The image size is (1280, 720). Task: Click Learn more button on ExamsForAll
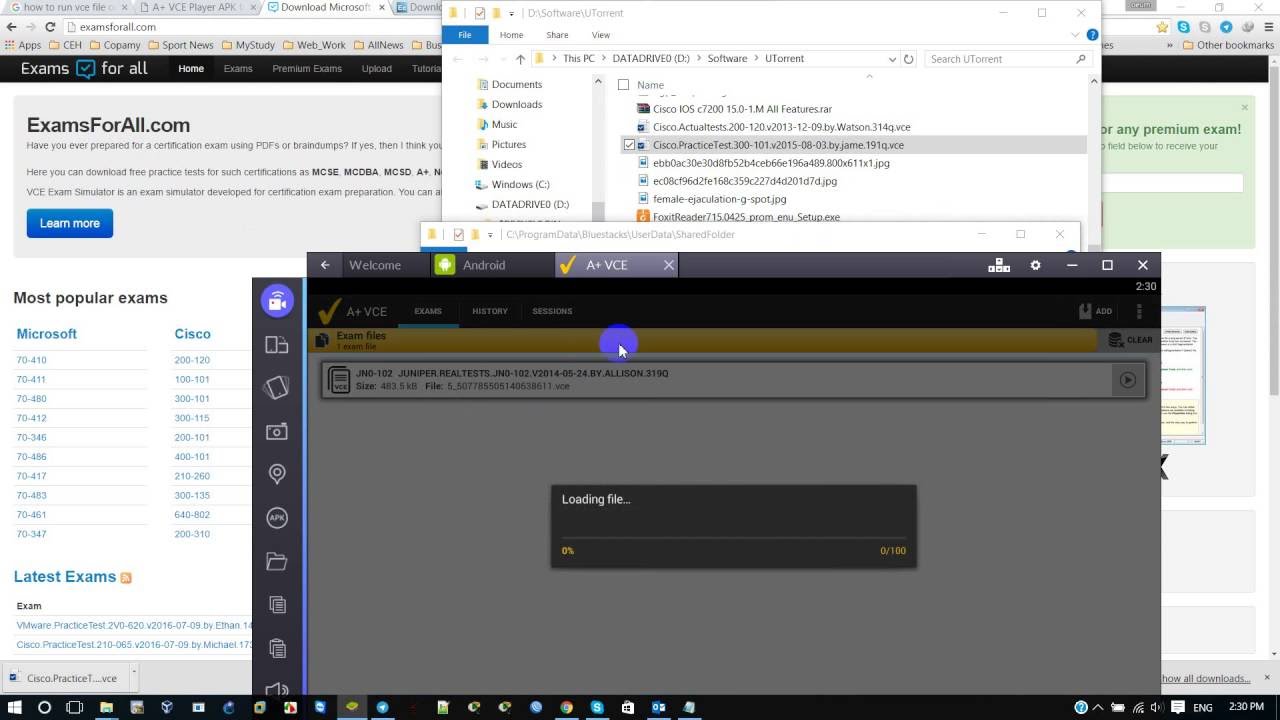click(70, 223)
